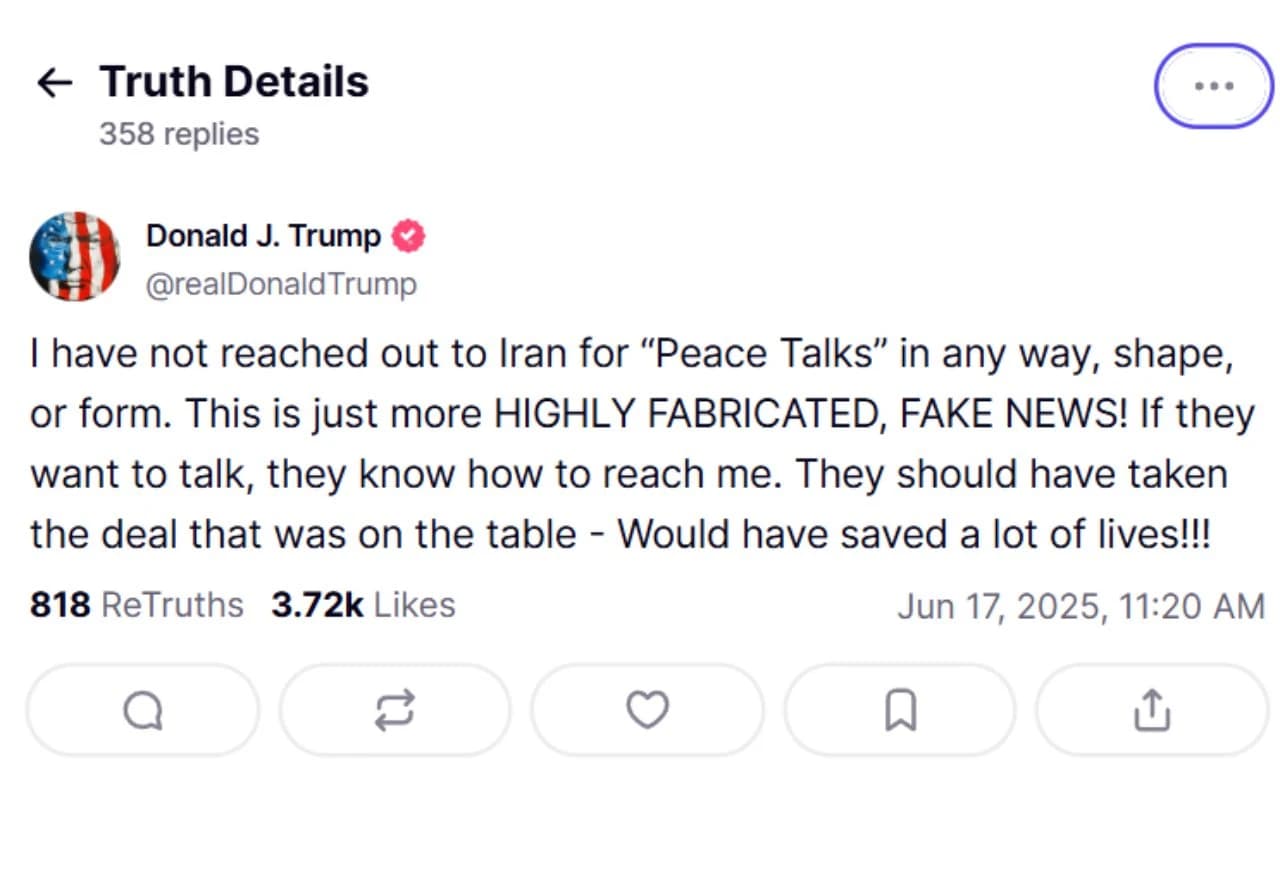Expand the share options menu
The width and height of the screenshot is (1280, 880).
[1150, 710]
